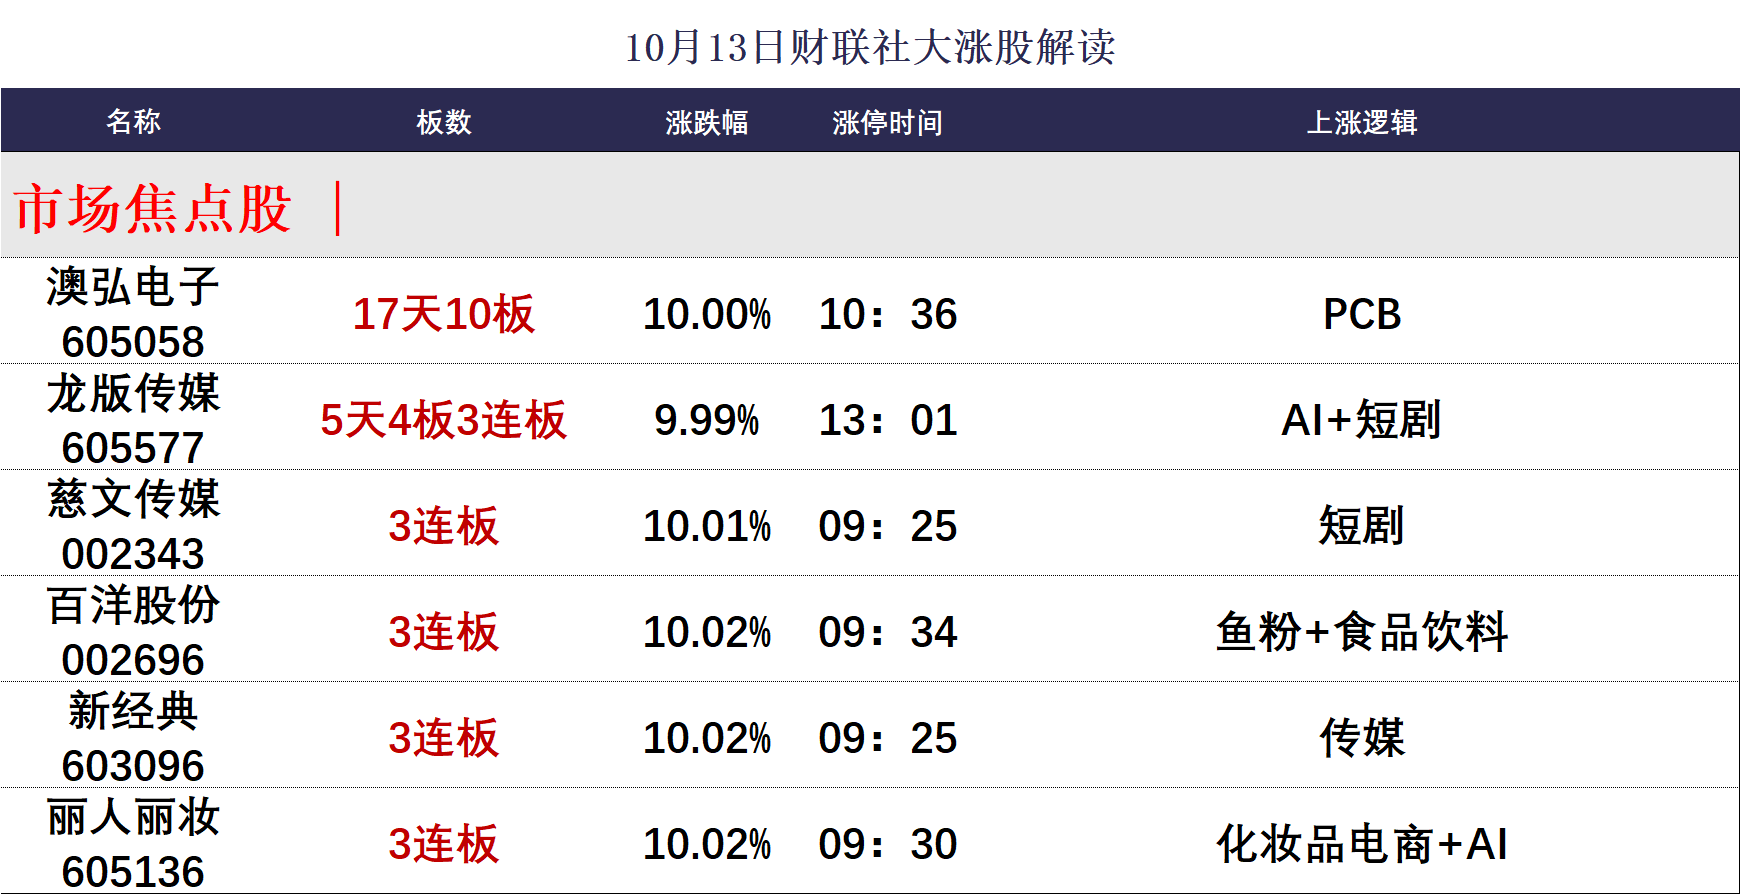
Task: Click the limit-up time 09:30
Action: 888,844
